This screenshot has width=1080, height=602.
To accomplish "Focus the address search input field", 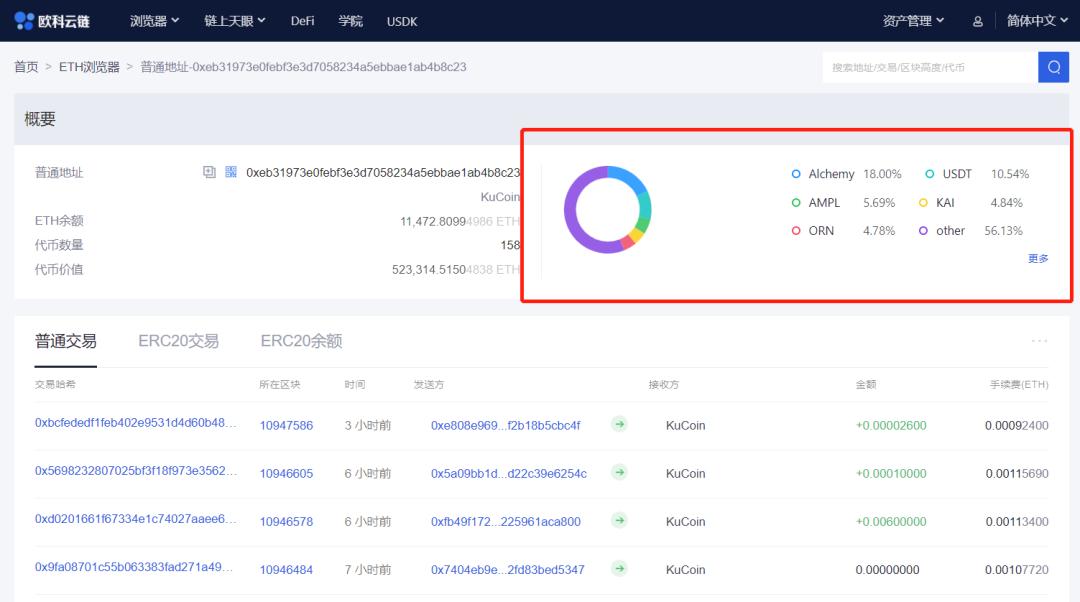I will click(x=930, y=67).
